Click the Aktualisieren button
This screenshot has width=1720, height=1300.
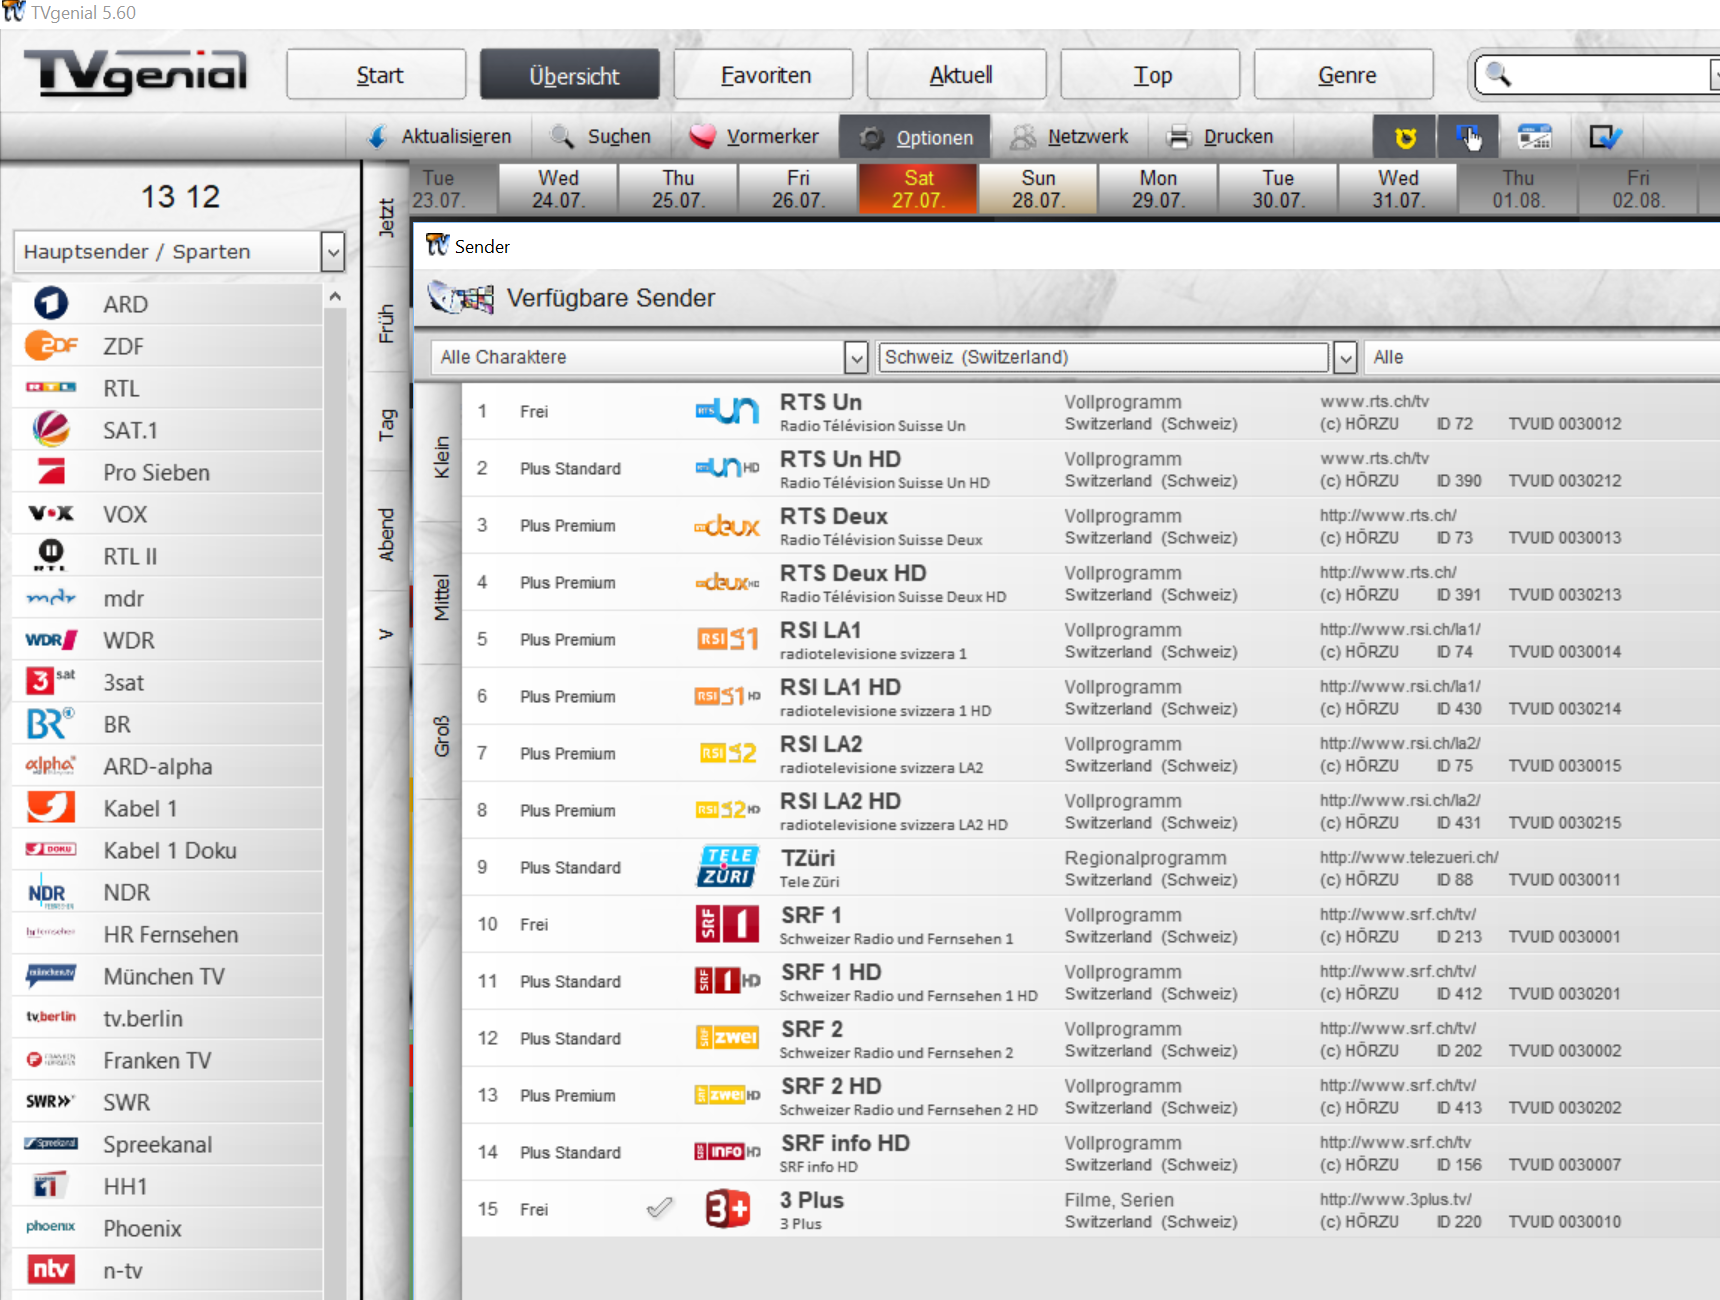click(440, 137)
